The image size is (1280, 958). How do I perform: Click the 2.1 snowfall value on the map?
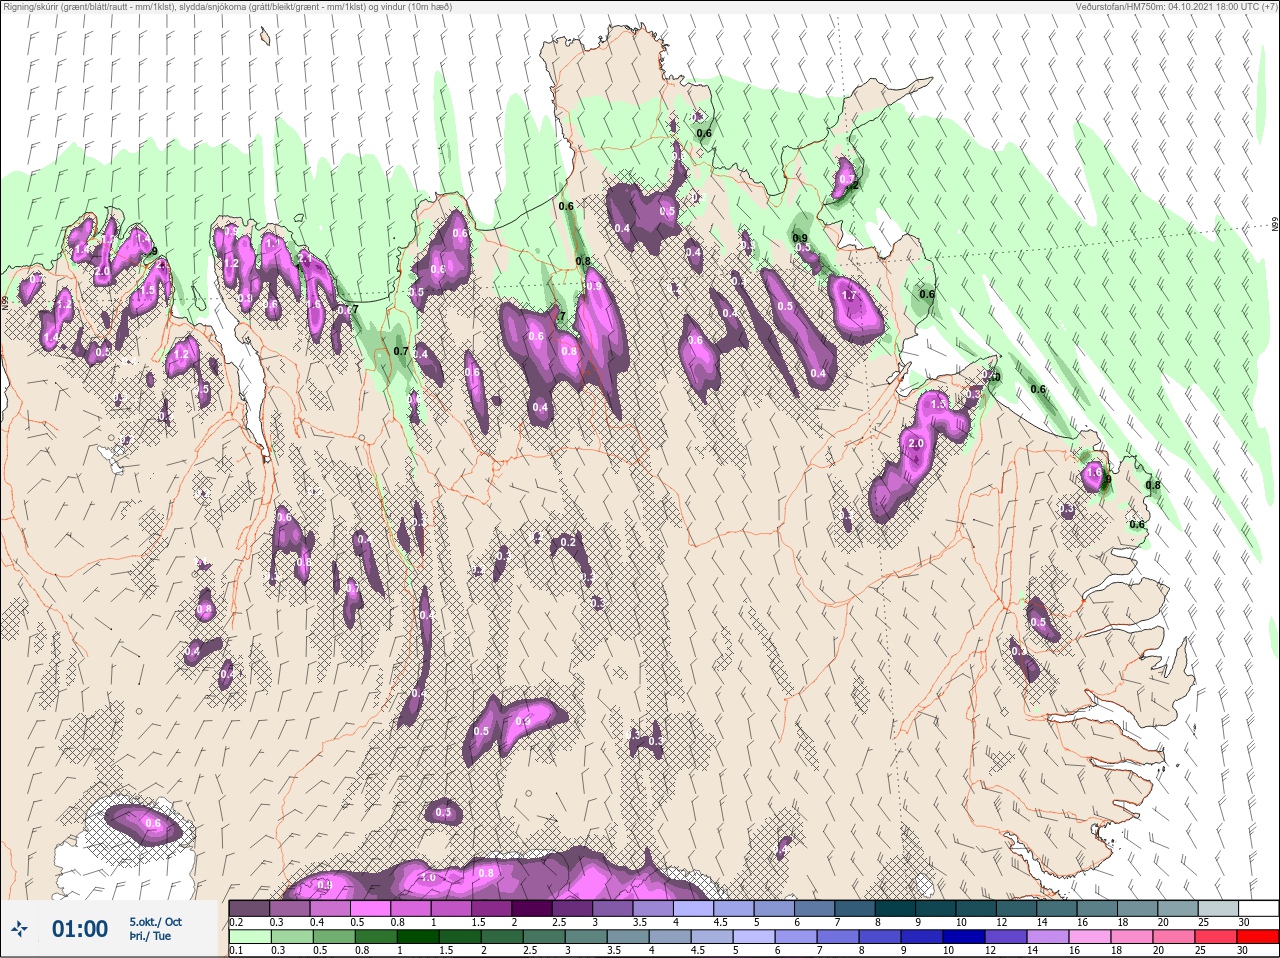pyautogui.click(x=306, y=258)
